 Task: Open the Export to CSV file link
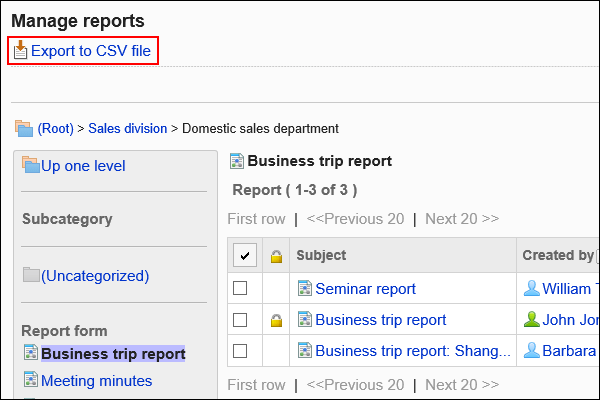[91, 51]
